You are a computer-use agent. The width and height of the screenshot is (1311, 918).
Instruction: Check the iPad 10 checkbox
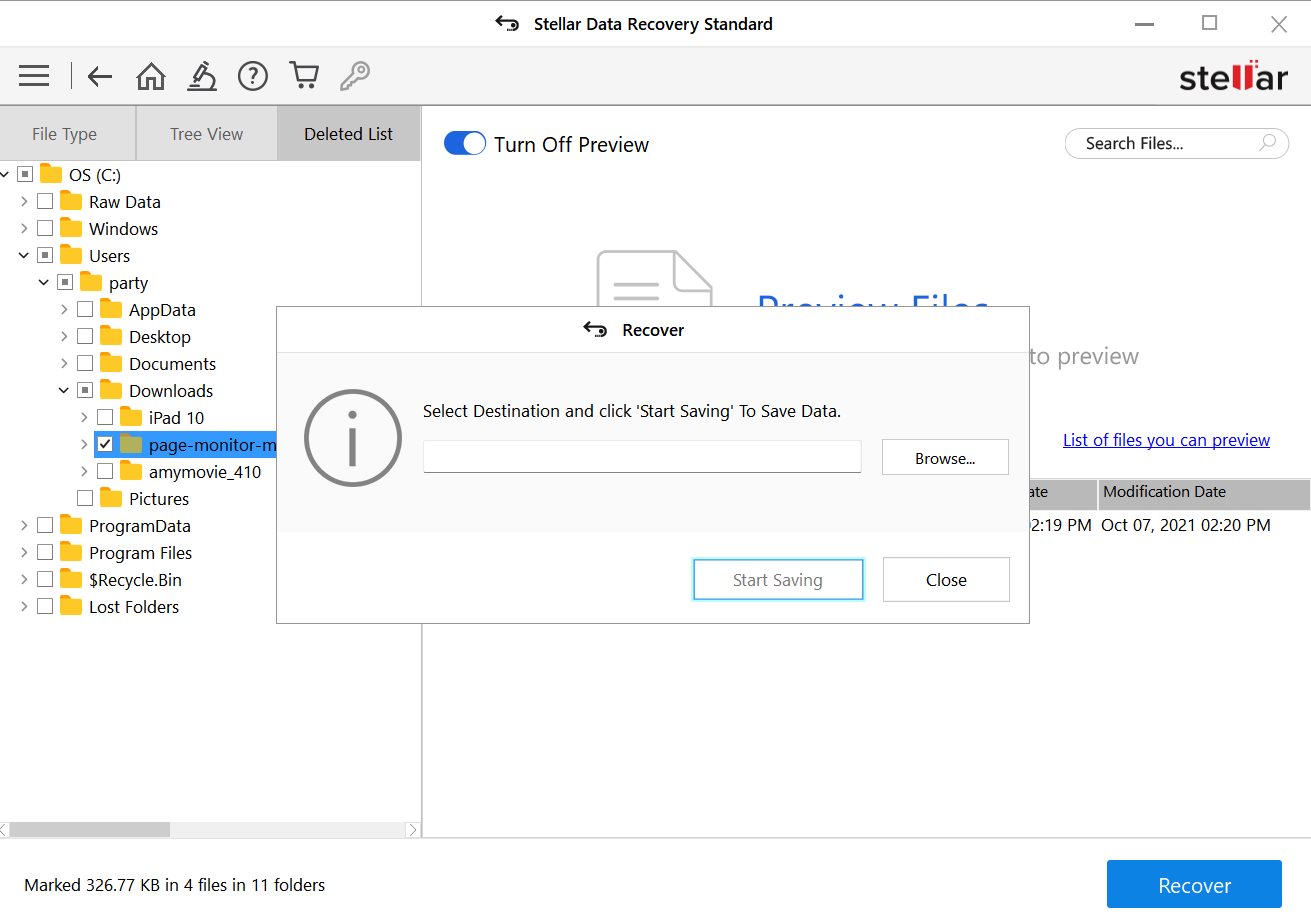pyautogui.click(x=105, y=417)
